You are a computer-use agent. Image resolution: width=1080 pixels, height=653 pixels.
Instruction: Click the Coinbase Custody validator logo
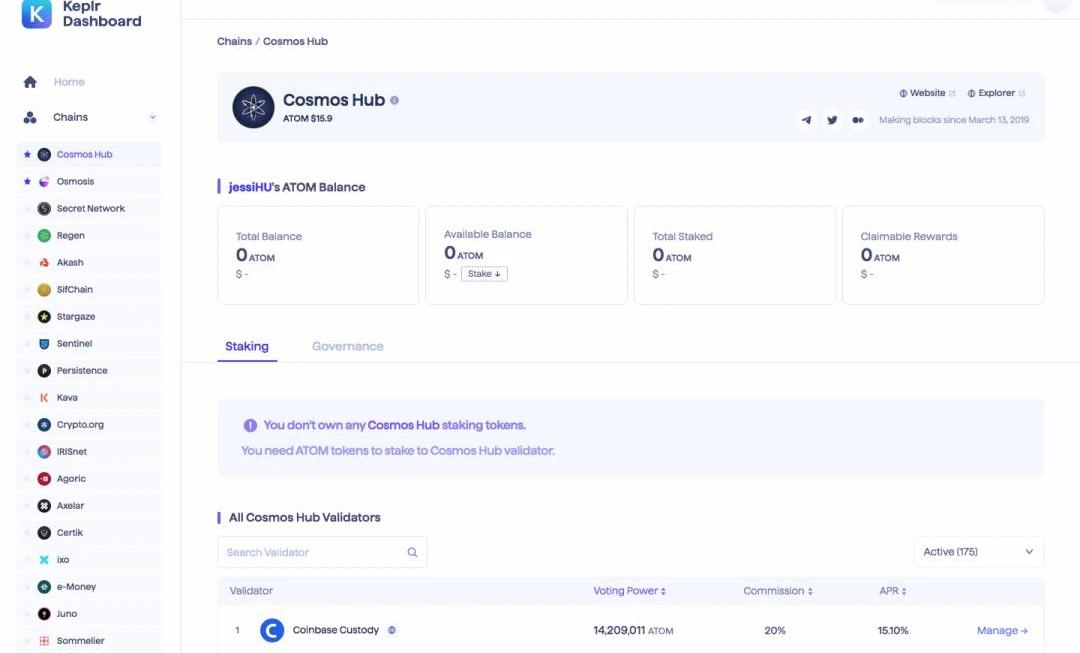click(x=272, y=630)
